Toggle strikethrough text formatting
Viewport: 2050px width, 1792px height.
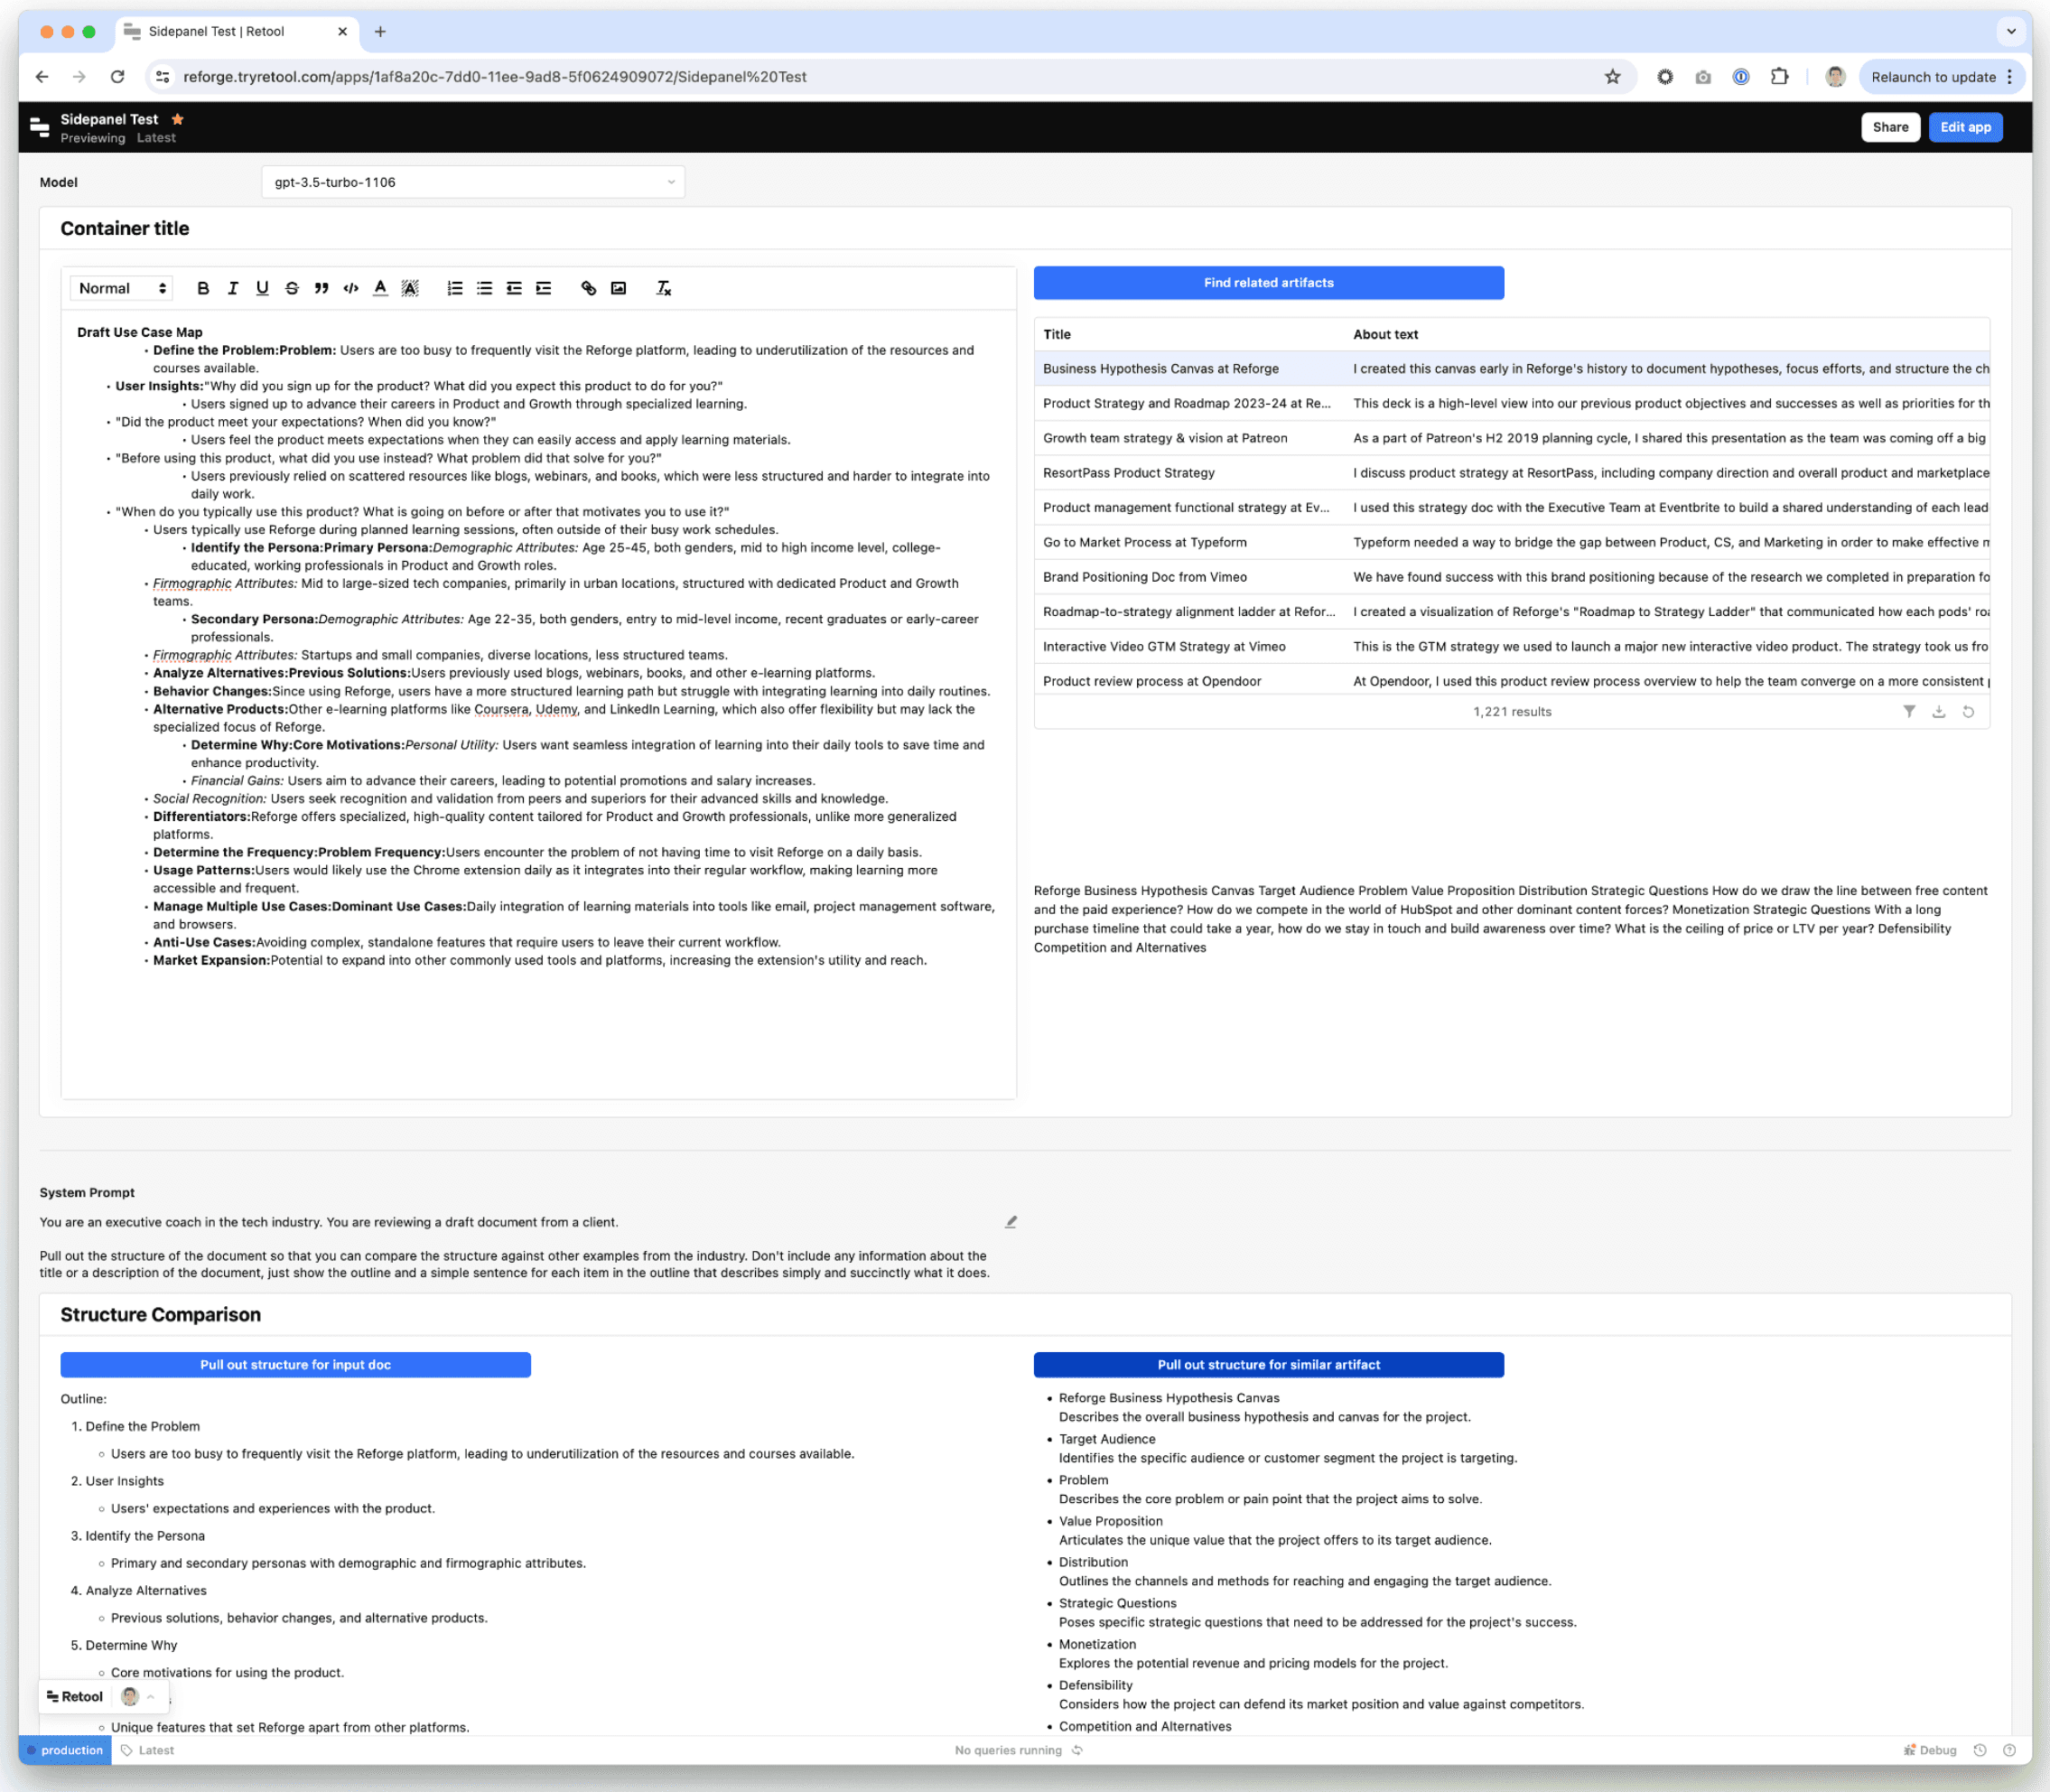pyautogui.click(x=292, y=288)
